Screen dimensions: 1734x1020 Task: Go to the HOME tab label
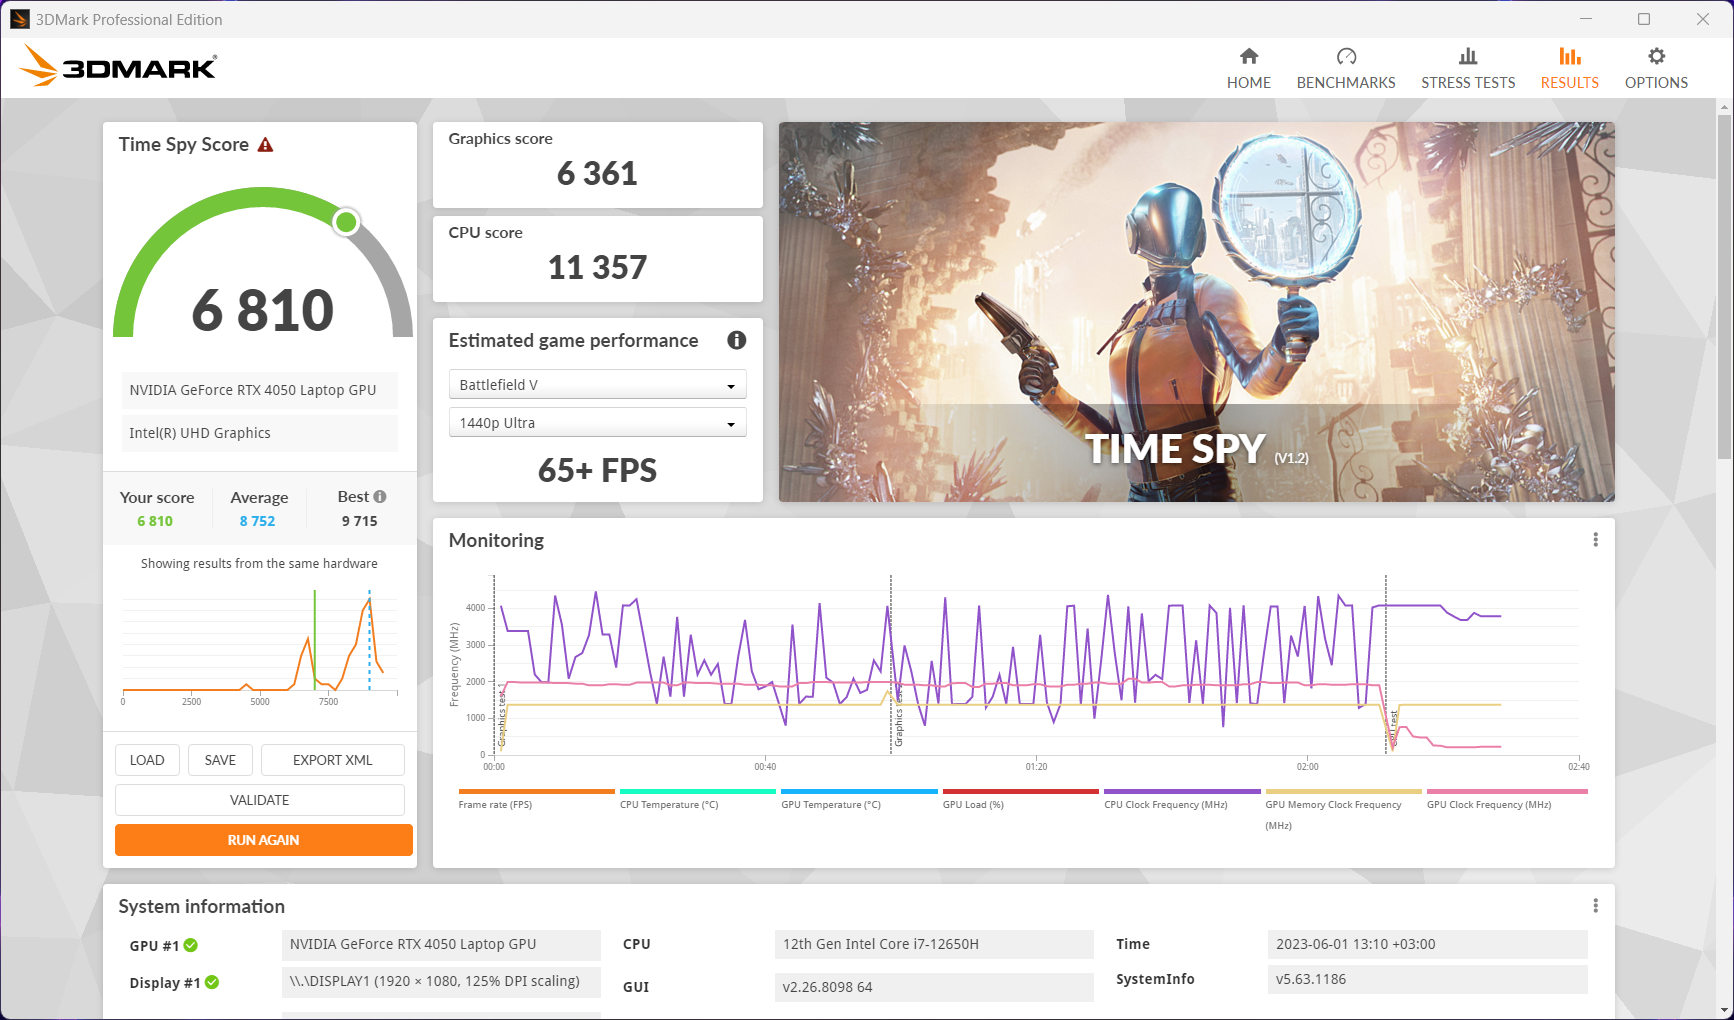1249,83
